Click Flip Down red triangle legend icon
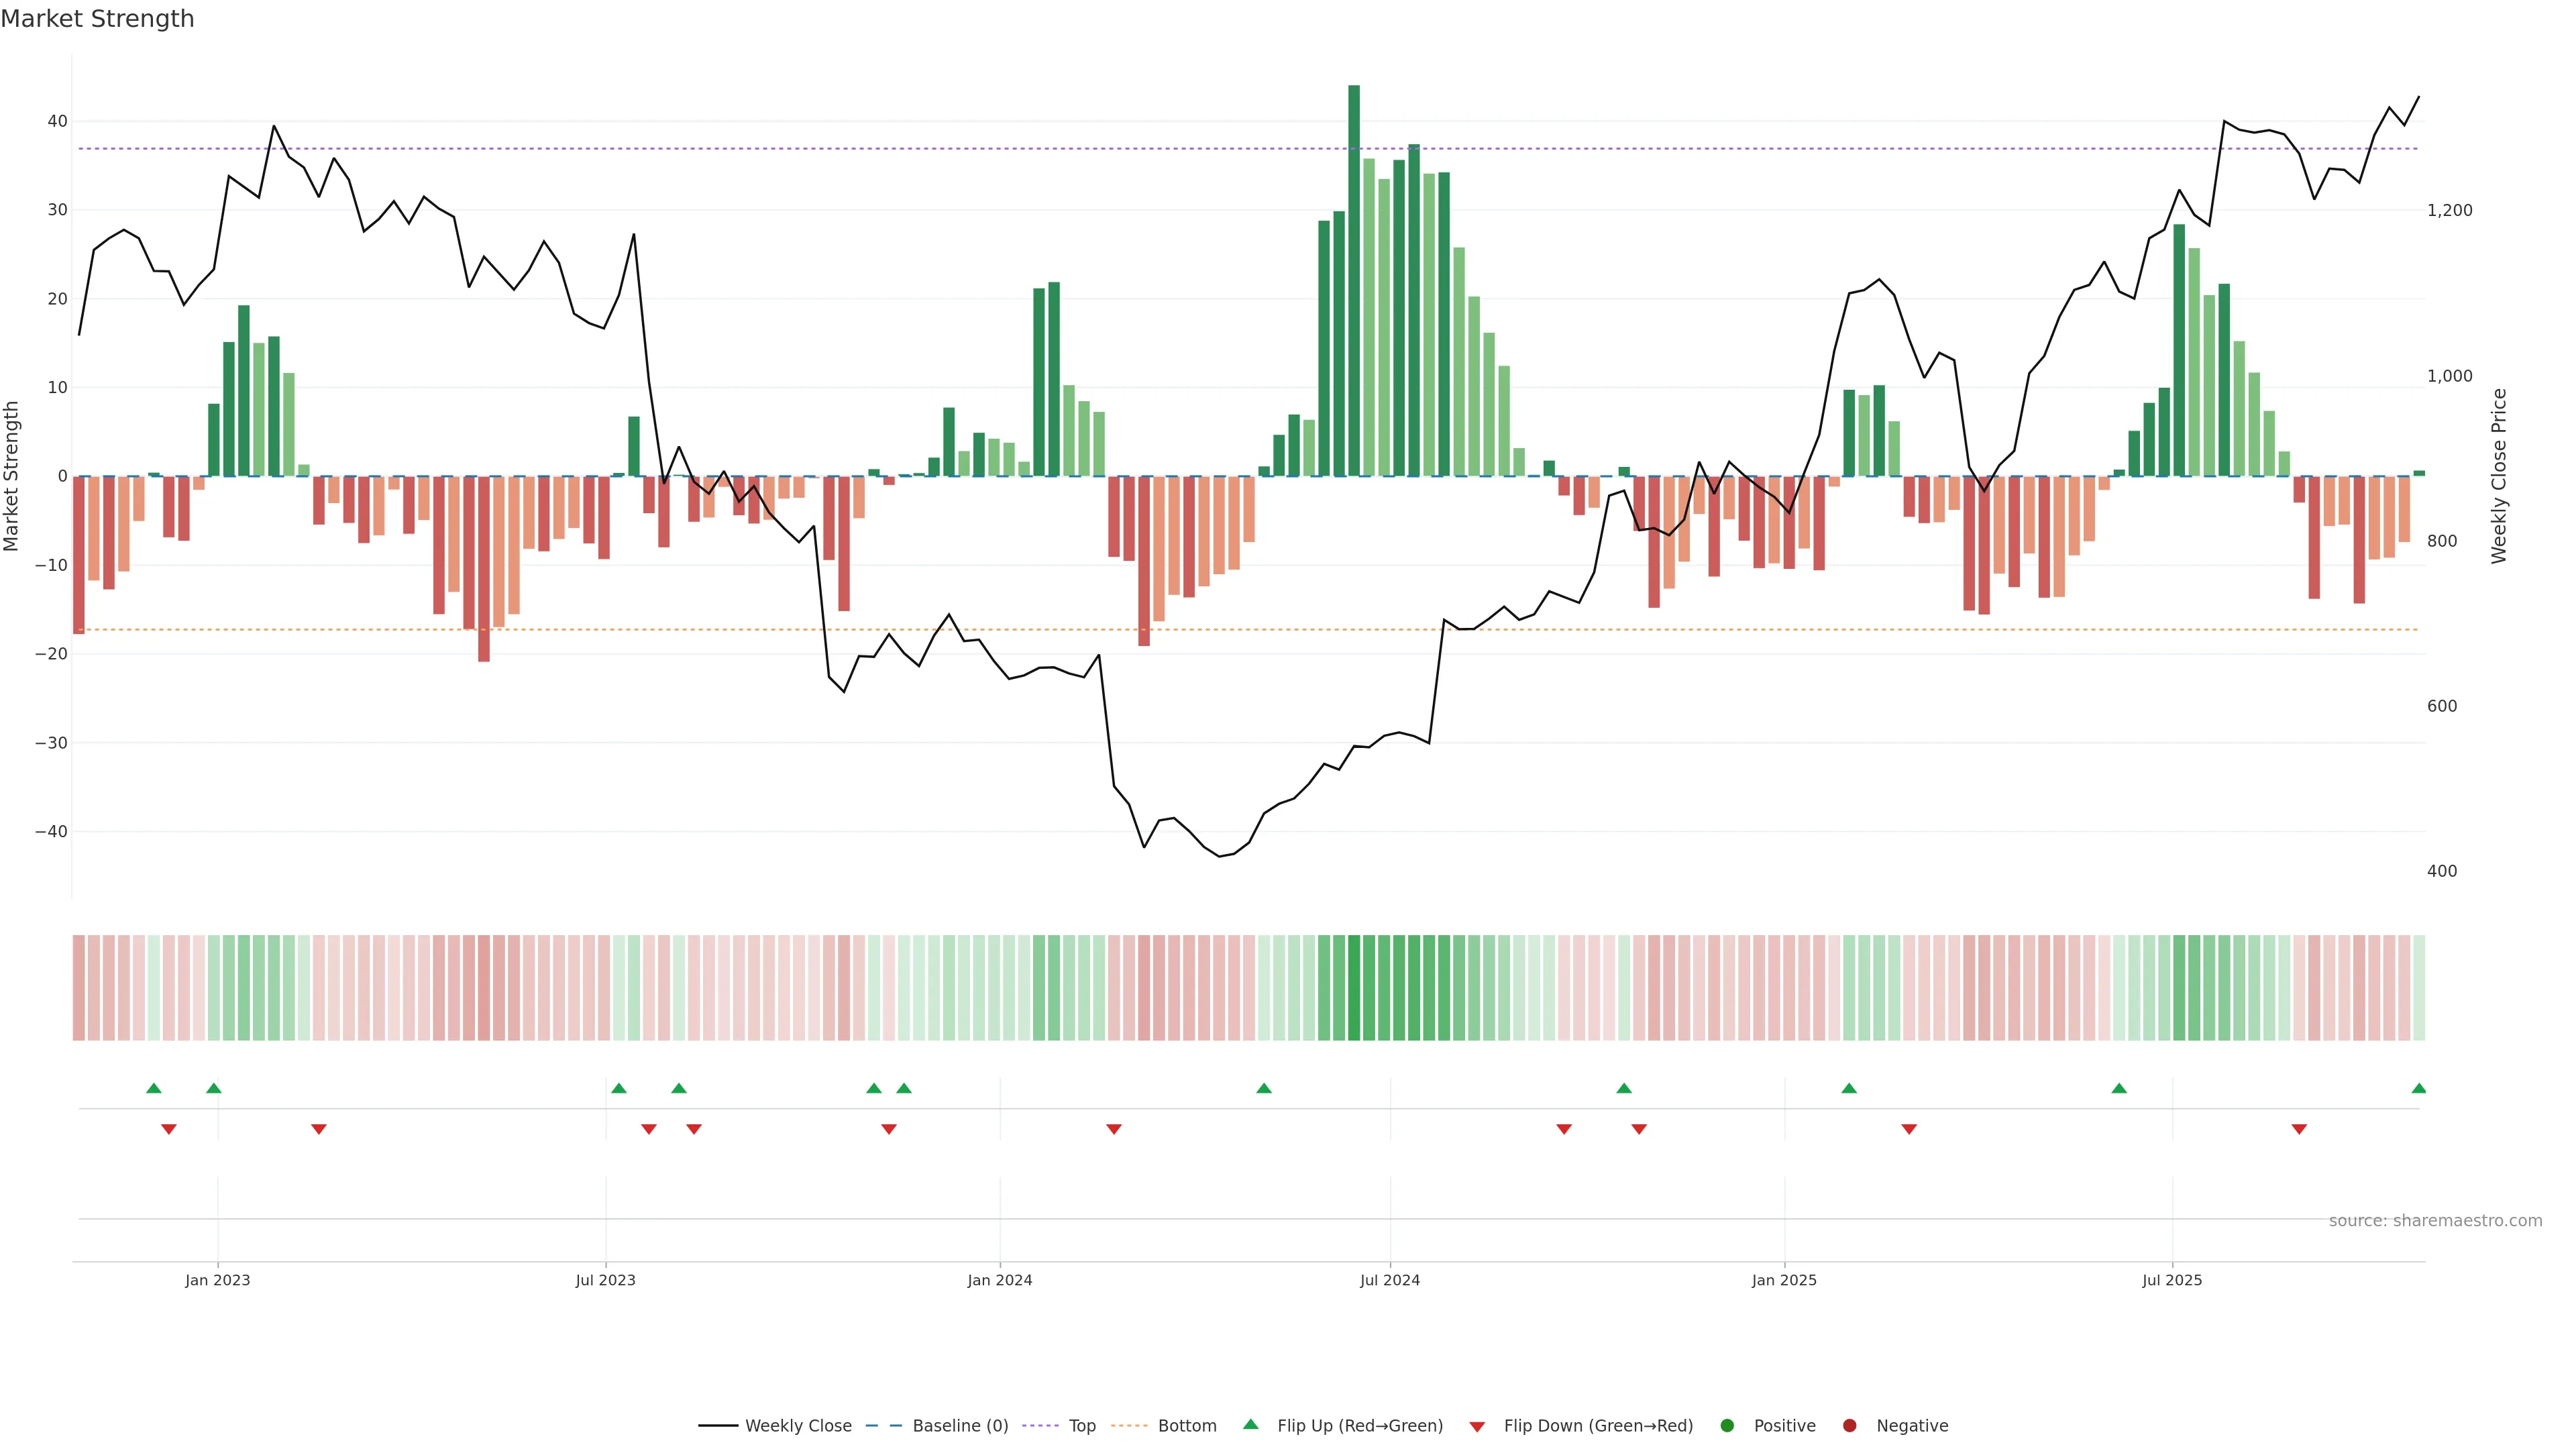This screenshot has height=1449, width=2576. click(1477, 1427)
